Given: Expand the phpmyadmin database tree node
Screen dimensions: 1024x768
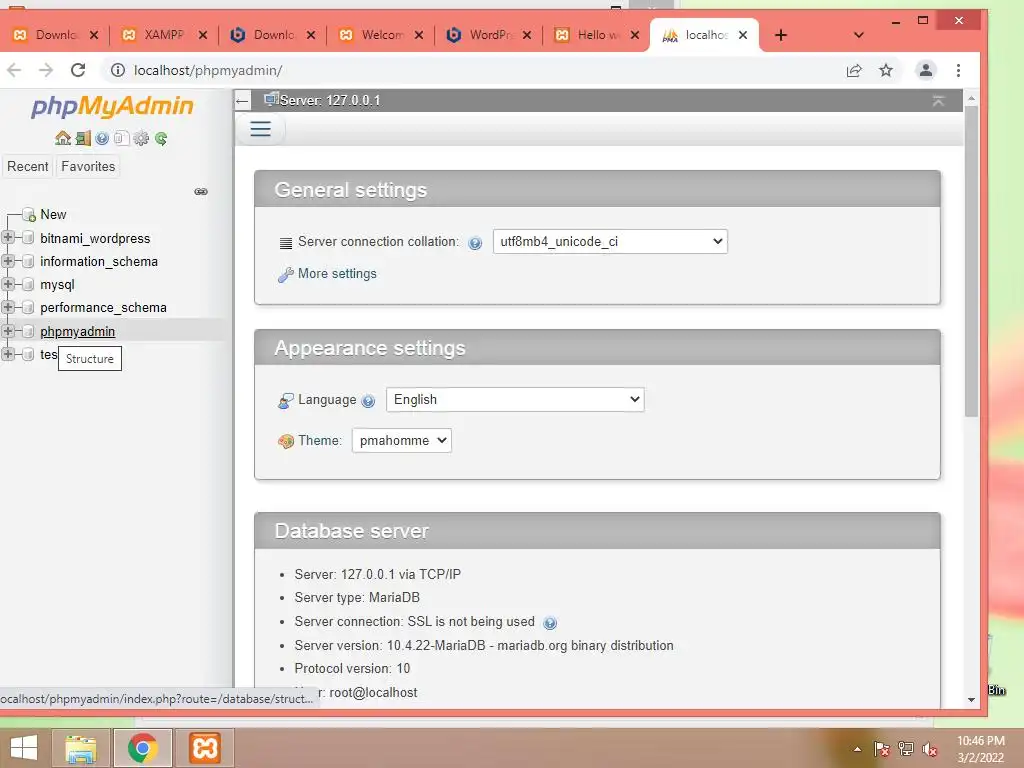Looking at the screenshot, I should (x=8, y=330).
